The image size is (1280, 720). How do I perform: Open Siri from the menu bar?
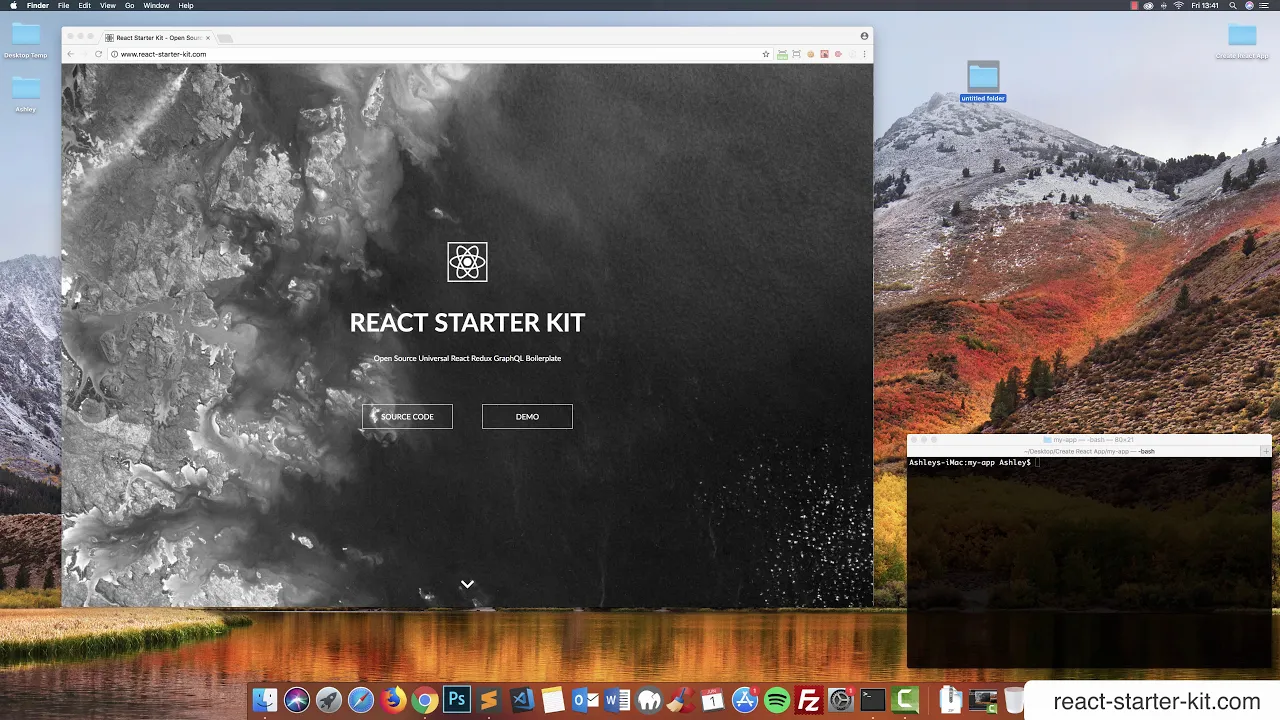pos(1250,6)
